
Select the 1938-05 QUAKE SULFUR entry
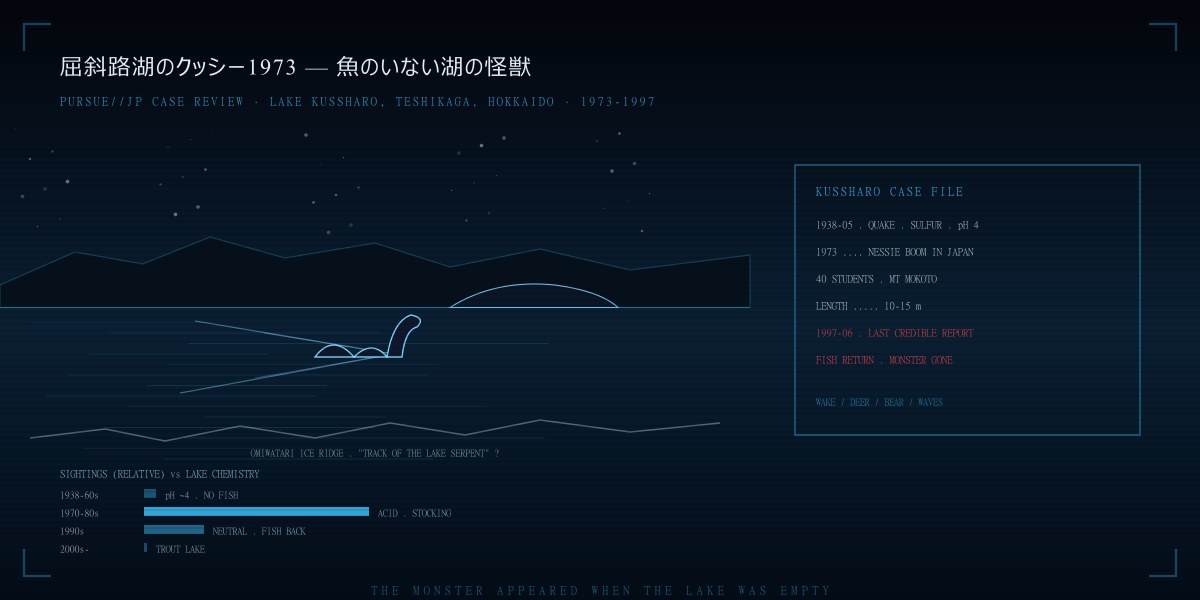(897, 226)
